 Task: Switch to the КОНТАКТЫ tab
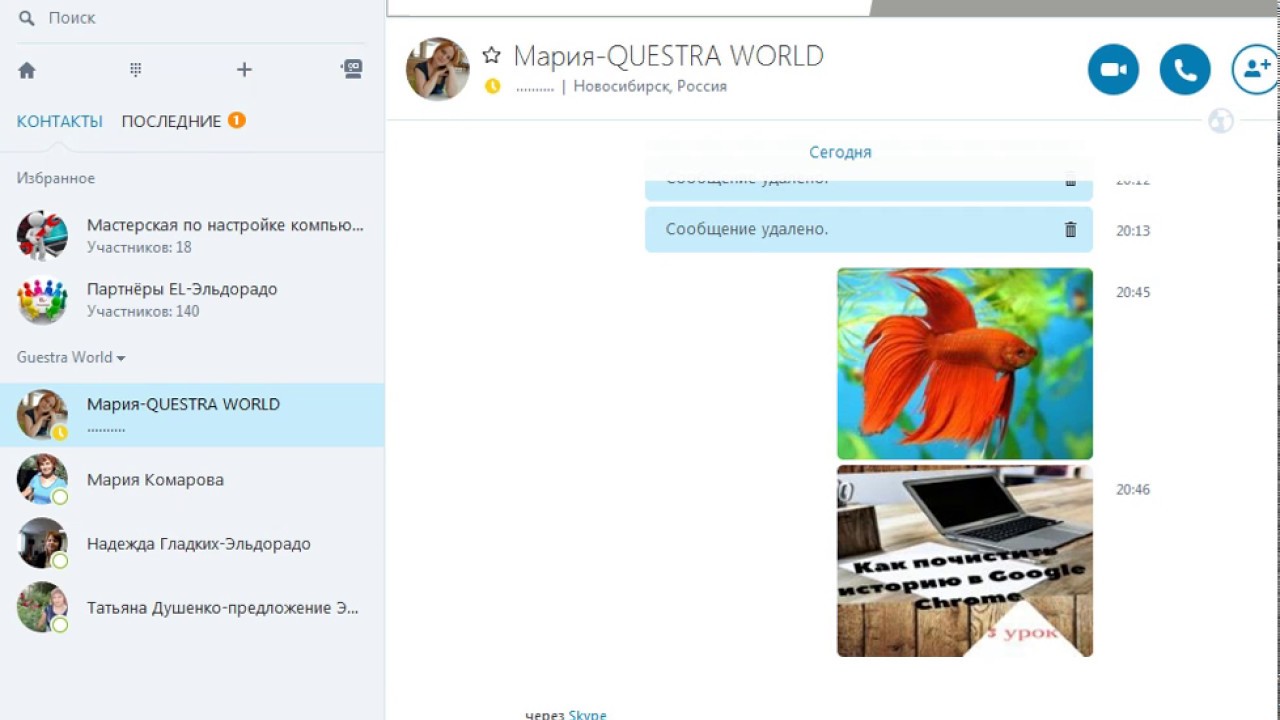(x=60, y=121)
